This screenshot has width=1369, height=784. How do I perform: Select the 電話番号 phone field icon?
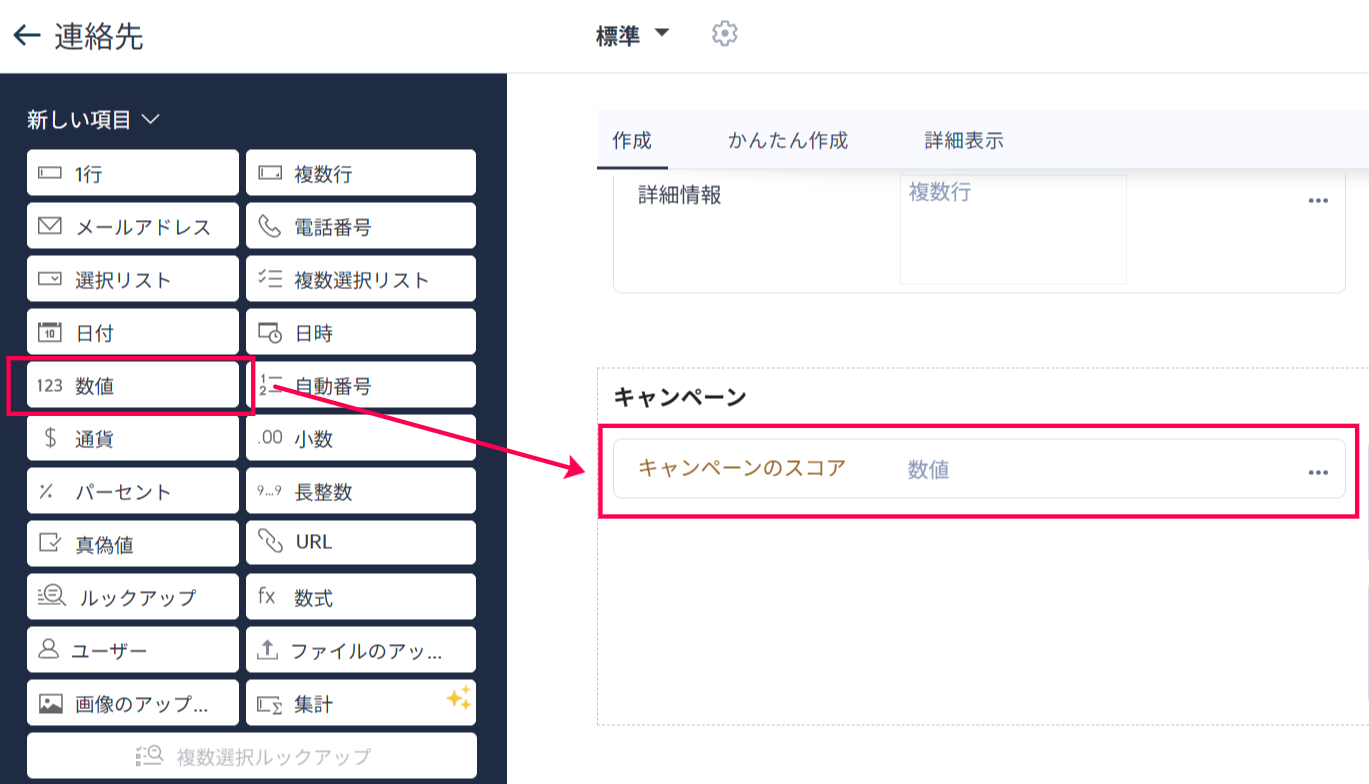tap(269, 226)
